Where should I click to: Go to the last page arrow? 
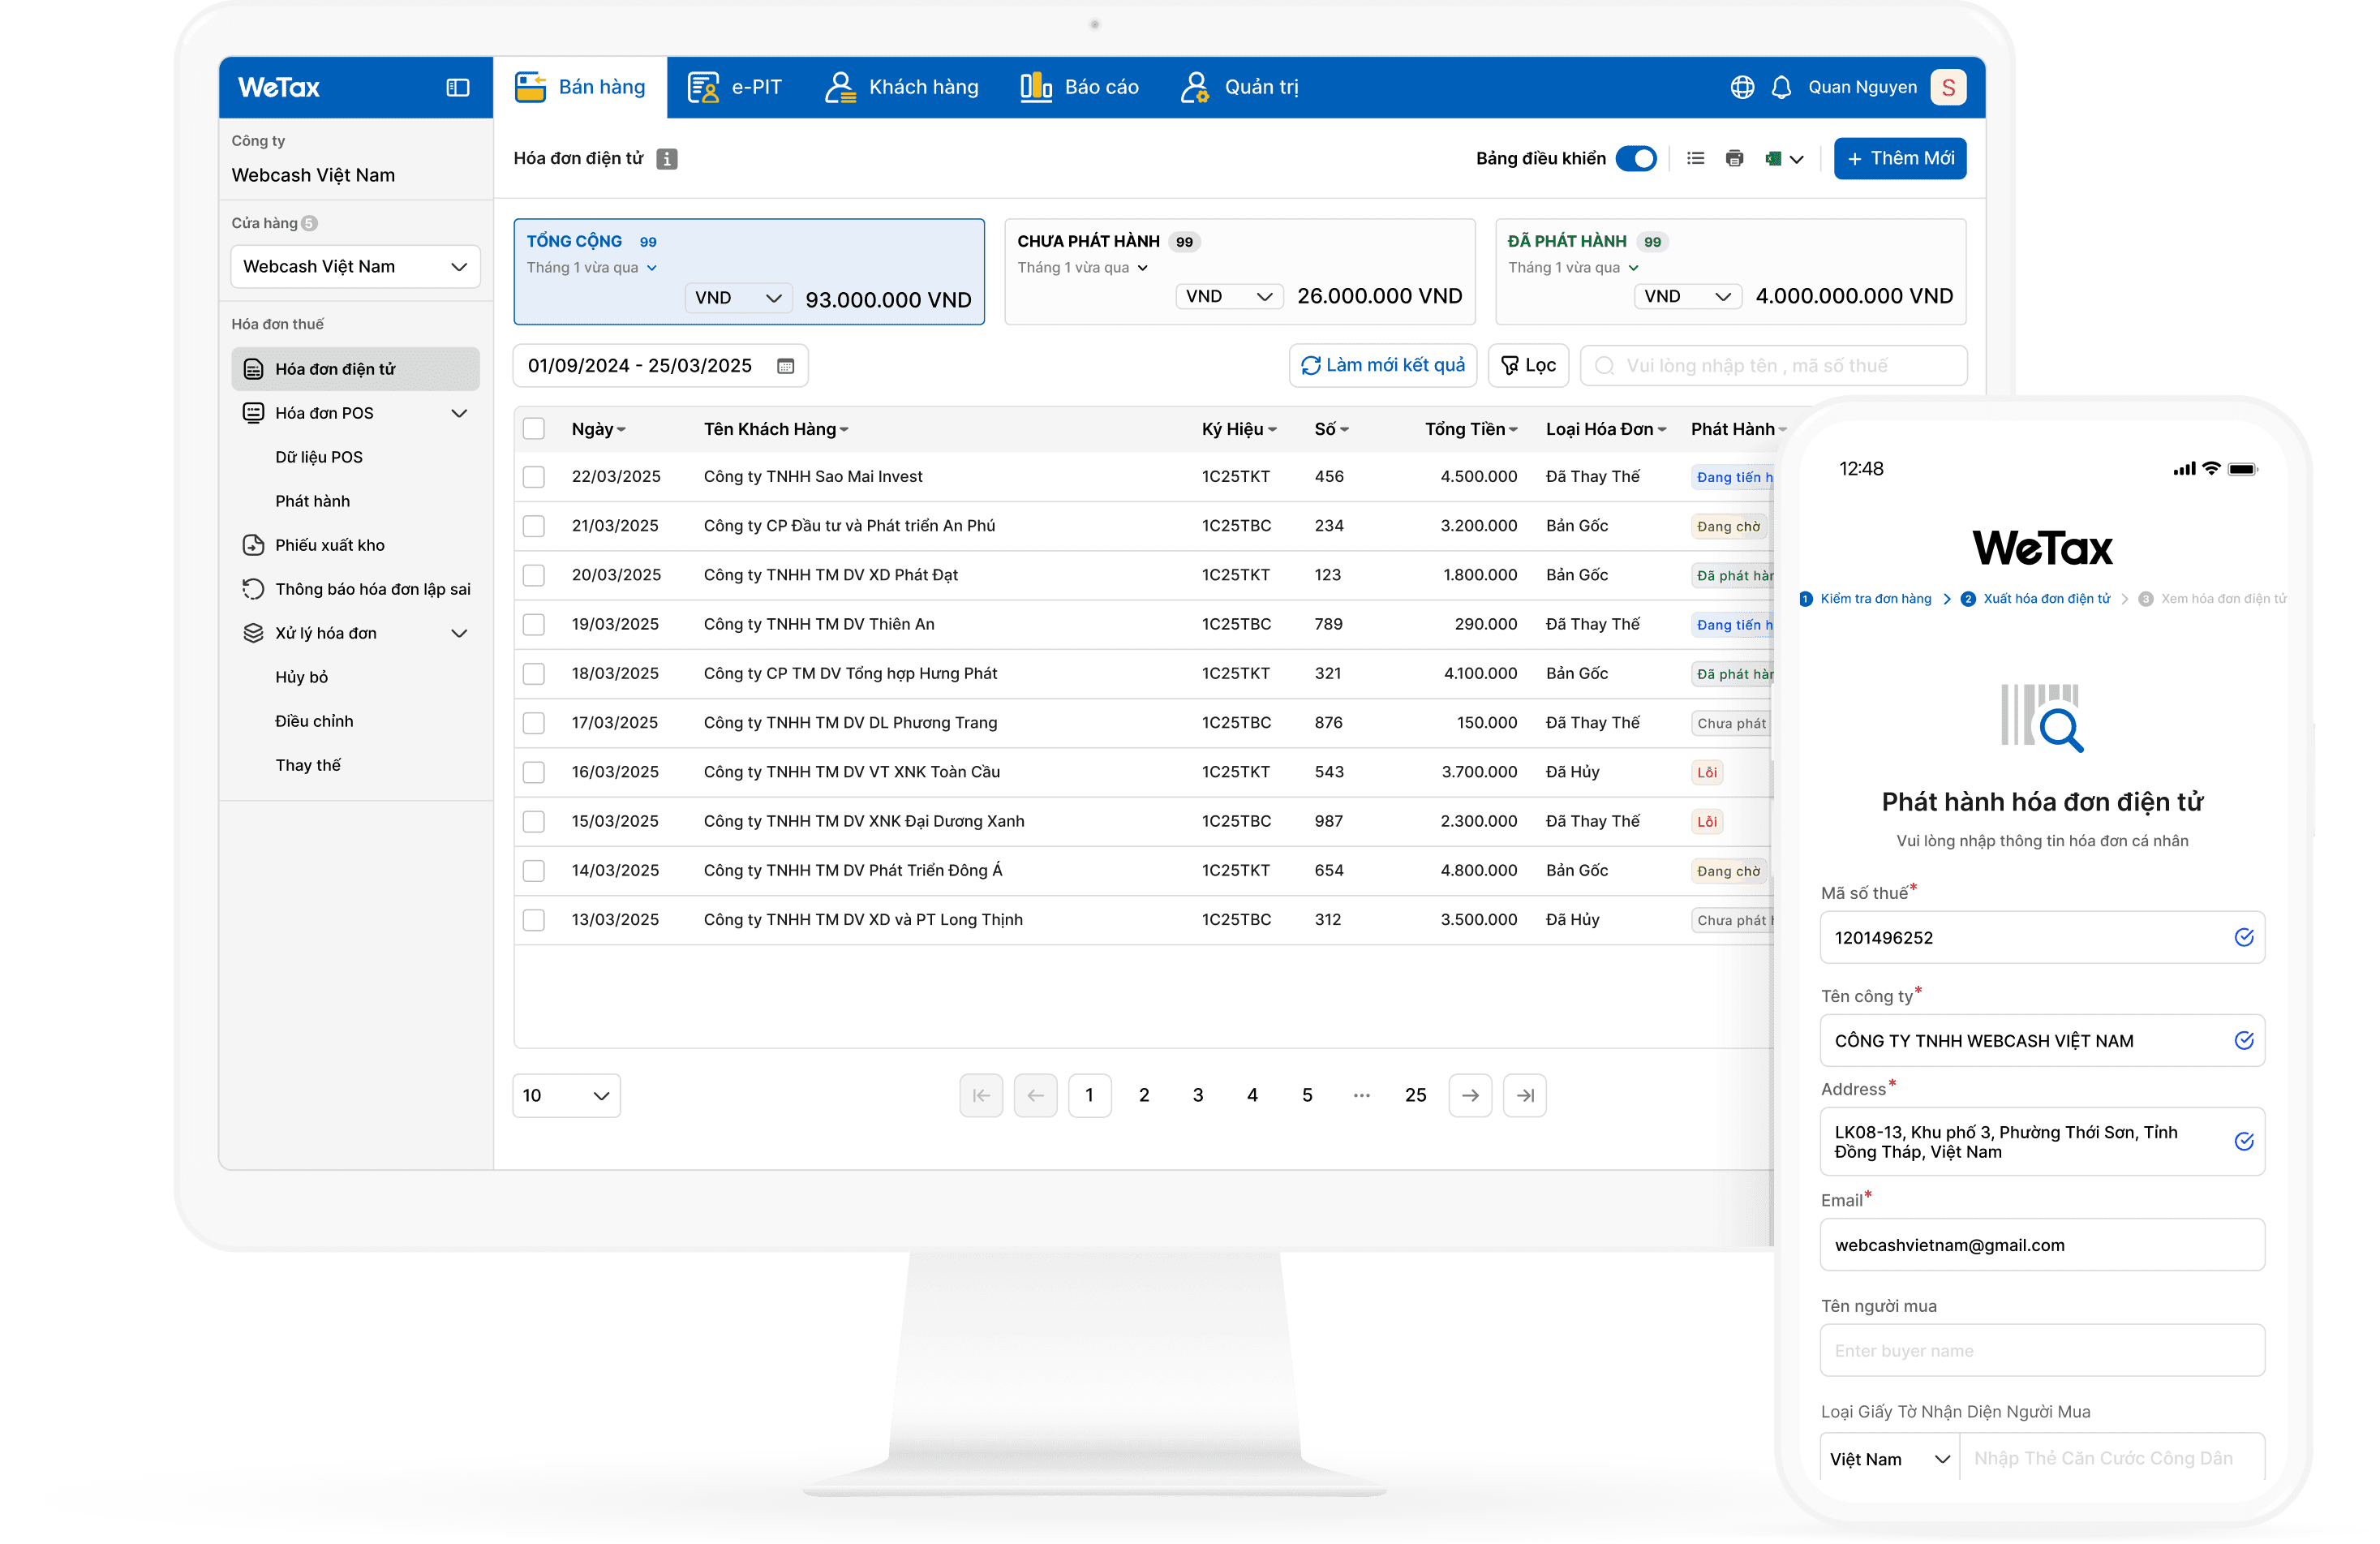(1525, 1095)
